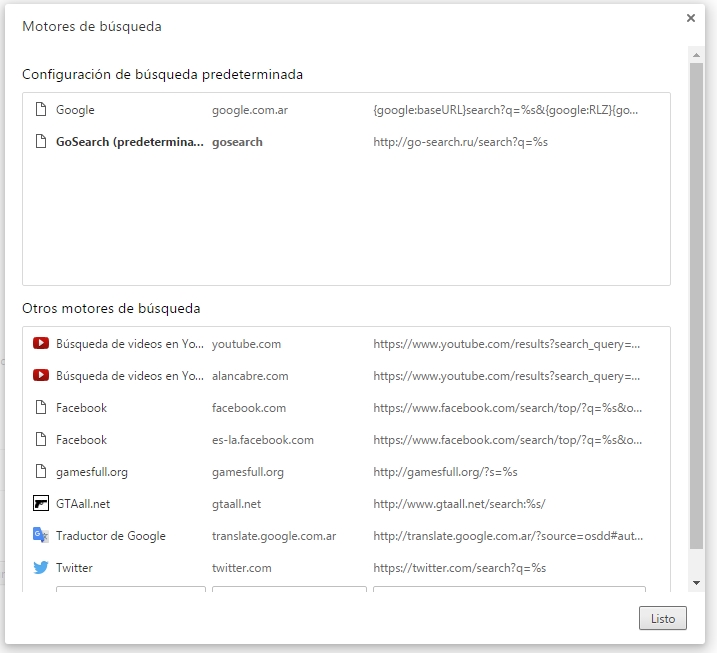The image size is (717, 653).
Task: Click the google.com.ar keyword
Action: 250,110
